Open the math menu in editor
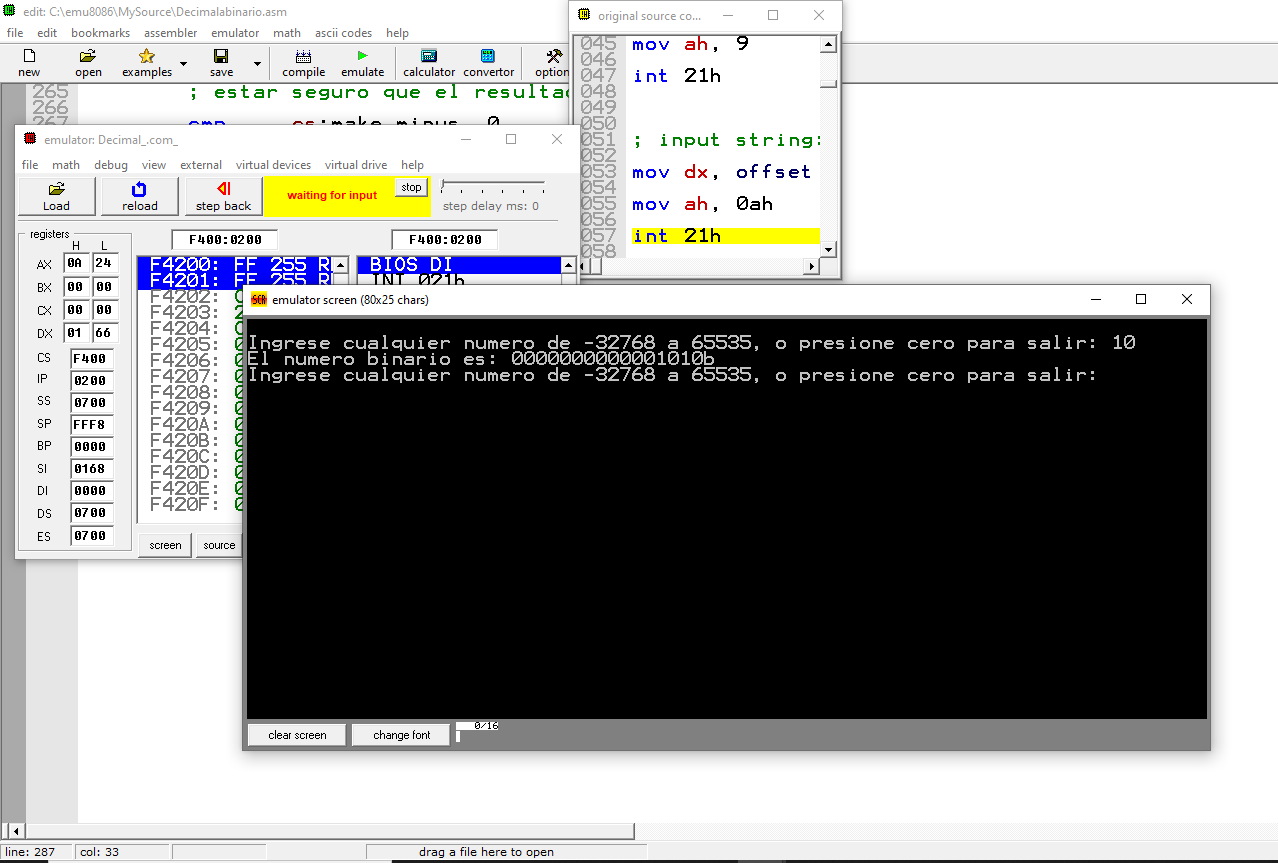 pos(287,33)
